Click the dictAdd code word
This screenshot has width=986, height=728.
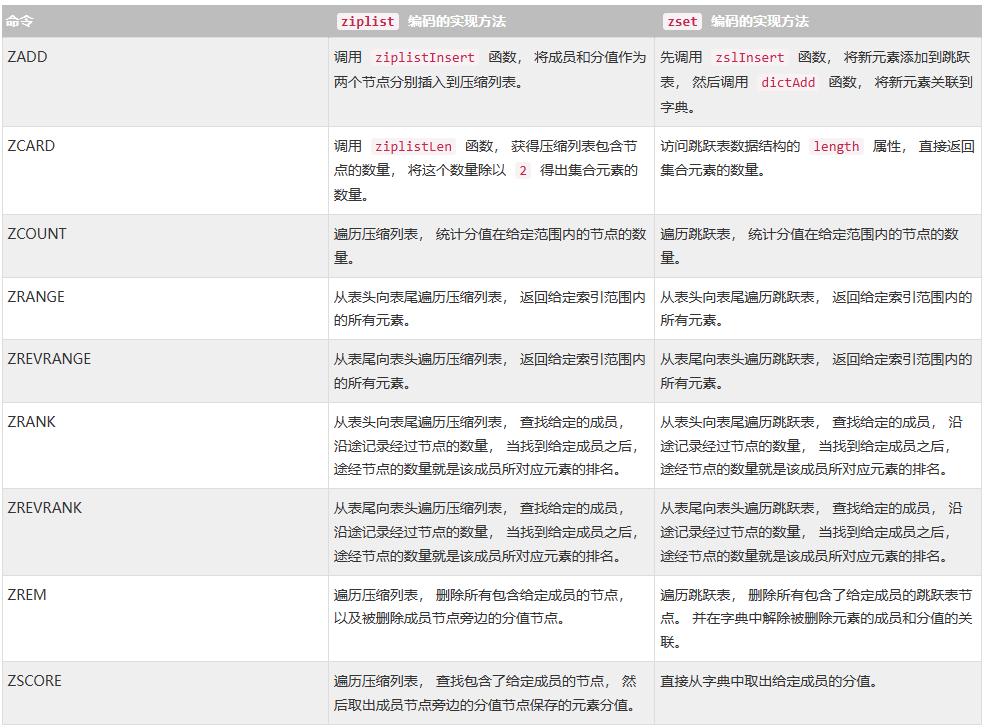788,82
